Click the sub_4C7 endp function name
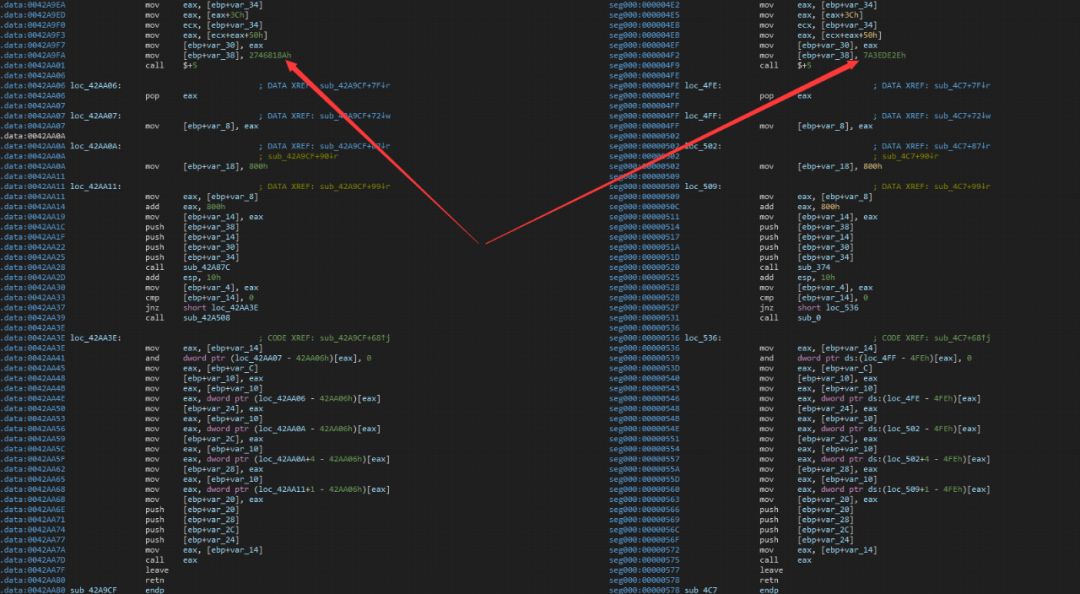Image resolution: width=1080 pixels, height=594 pixels. coord(701,591)
